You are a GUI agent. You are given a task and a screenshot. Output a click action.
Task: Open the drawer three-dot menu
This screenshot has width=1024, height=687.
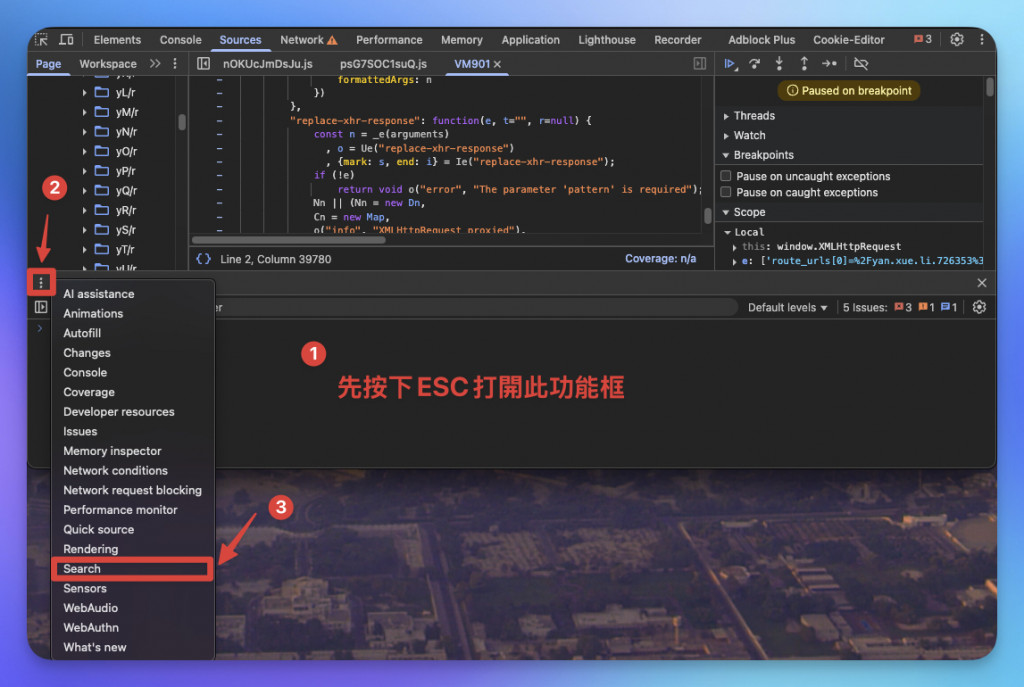(x=41, y=282)
